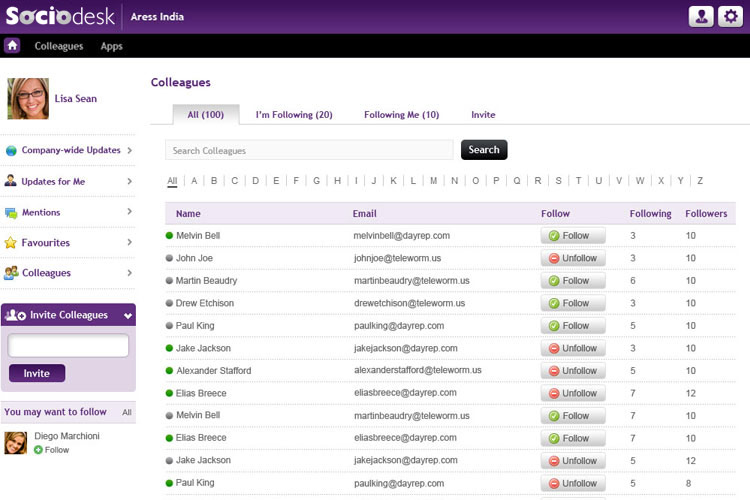The image size is (750, 500).
Task: Unfollow John Joe
Action: [x=573, y=258]
